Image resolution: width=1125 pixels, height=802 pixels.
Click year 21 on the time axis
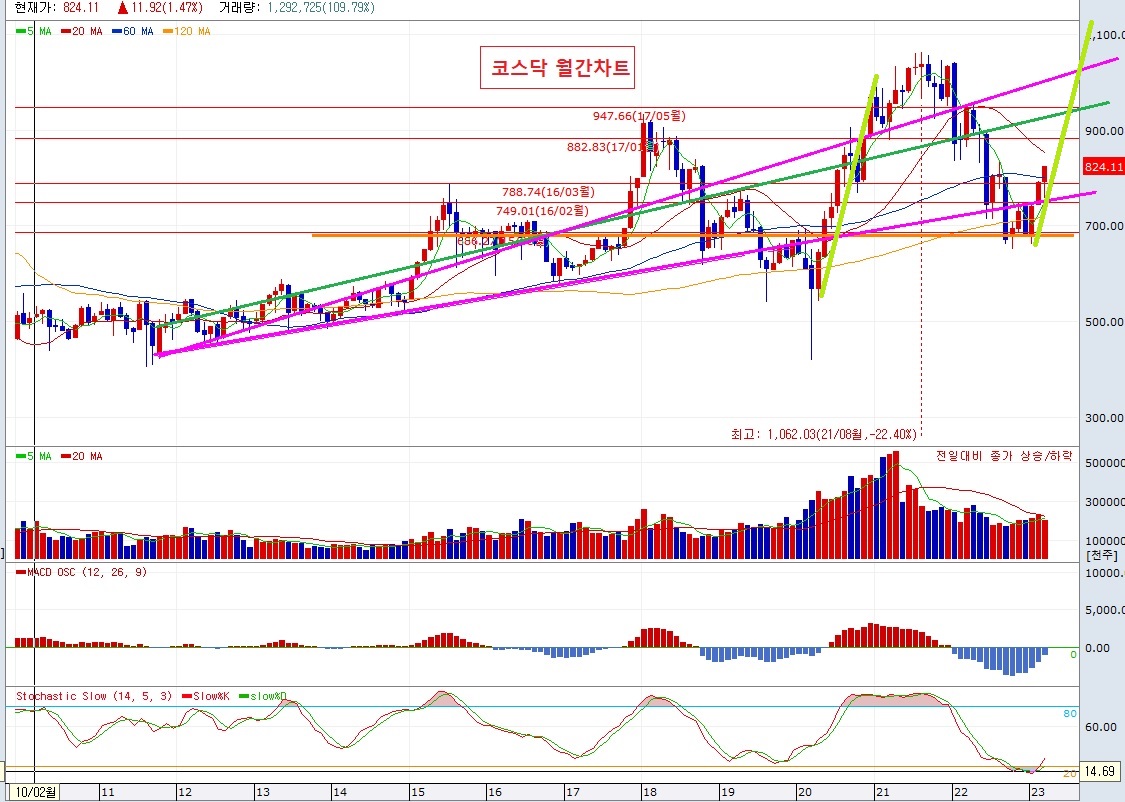(x=882, y=793)
